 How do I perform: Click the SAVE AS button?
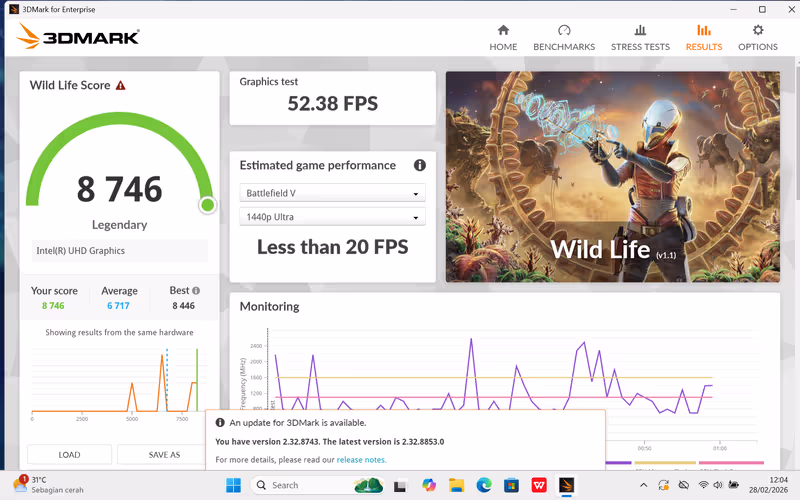[164, 454]
